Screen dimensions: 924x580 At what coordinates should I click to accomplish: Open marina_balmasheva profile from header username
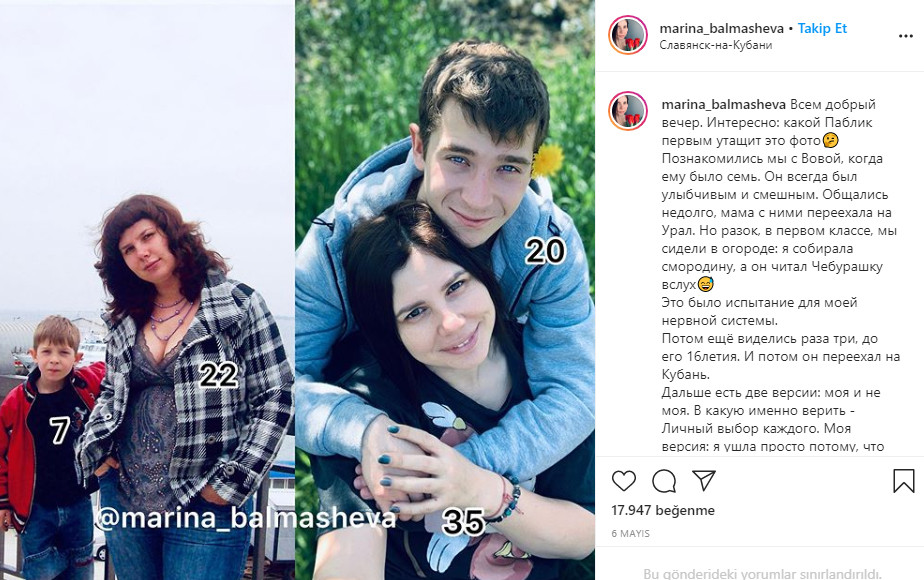click(x=721, y=28)
